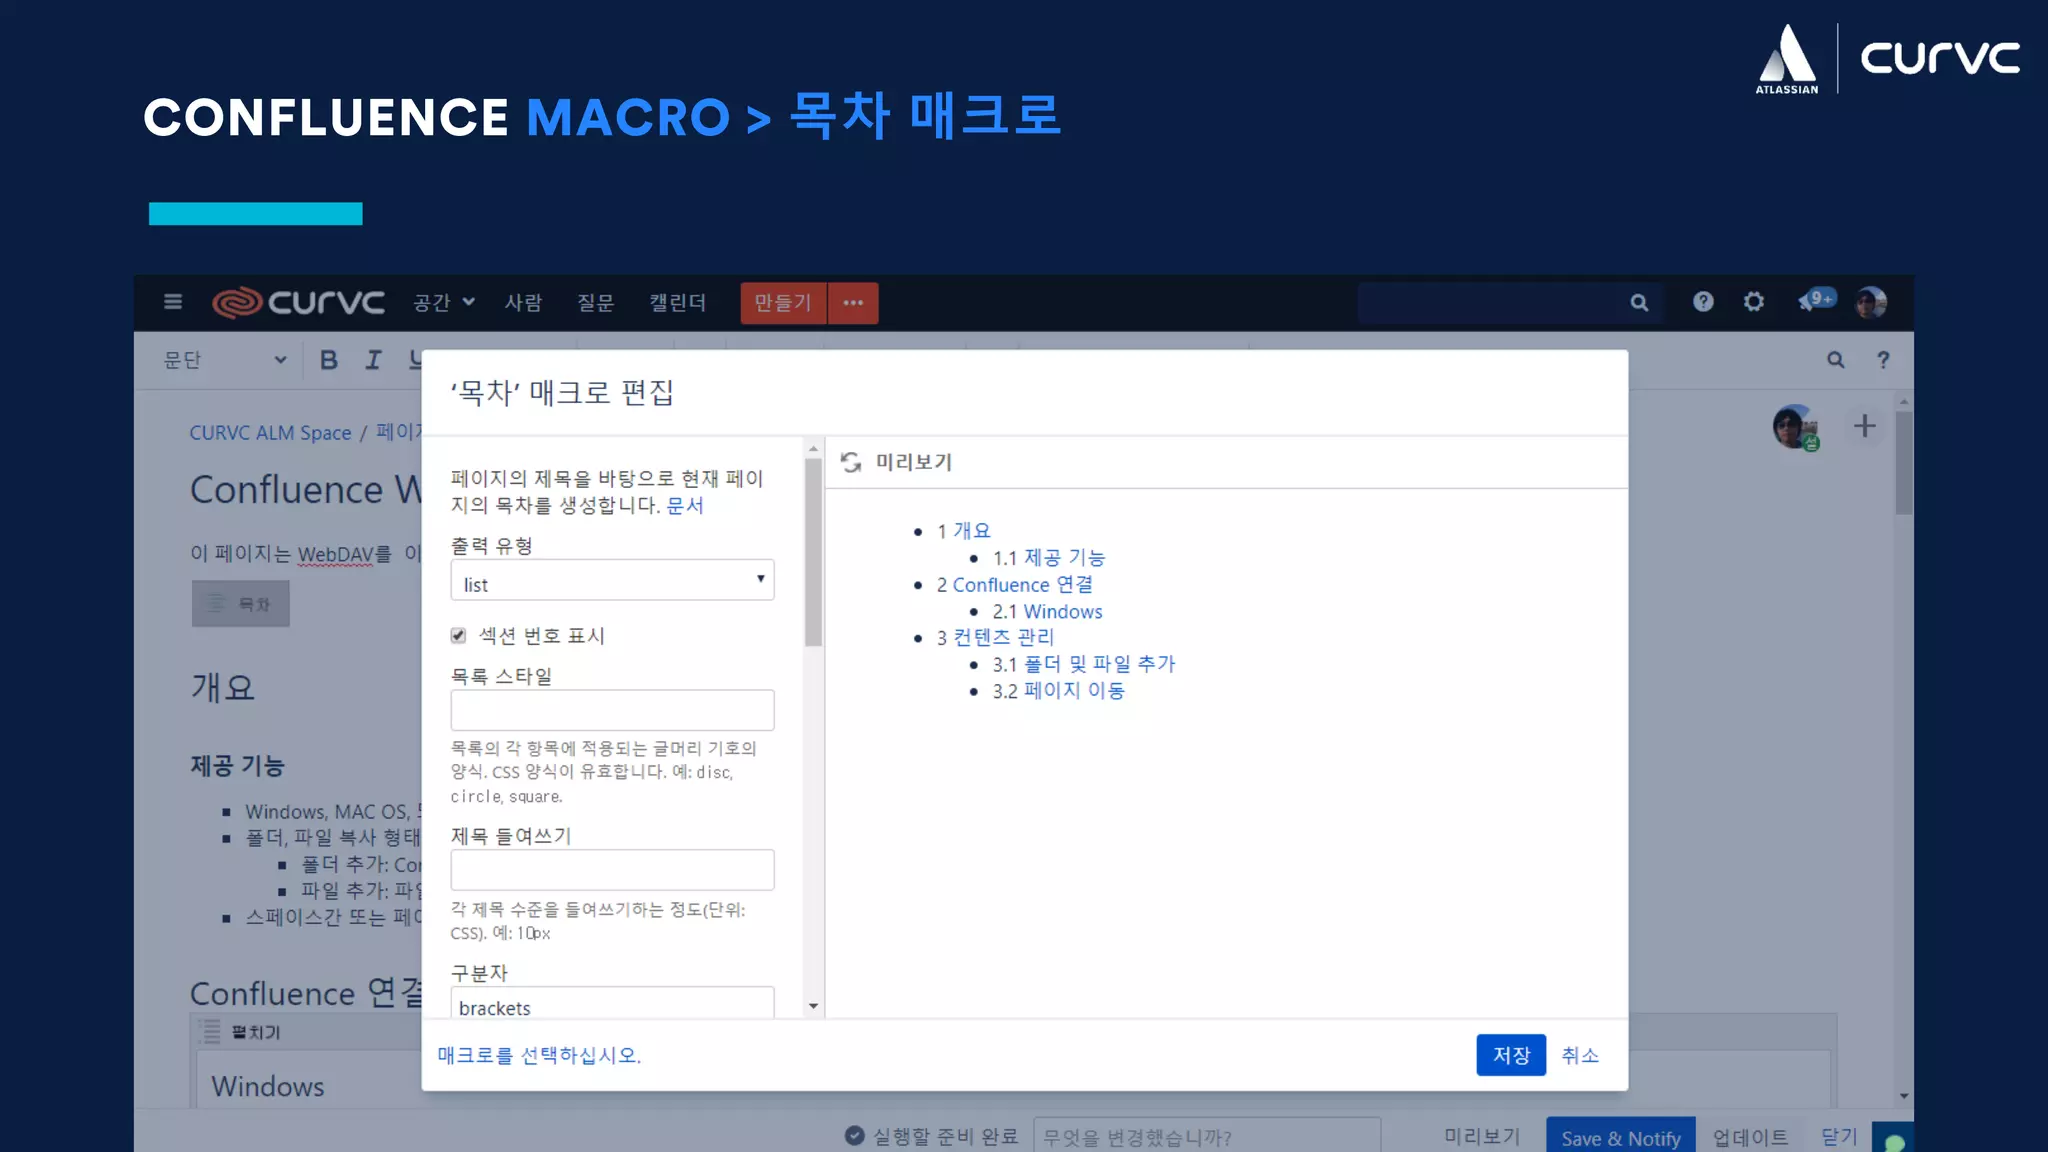Image resolution: width=2048 pixels, height=1152 pixels.
Task: Click 저장 to save the macro
Action: [x=1511, y=1055]
